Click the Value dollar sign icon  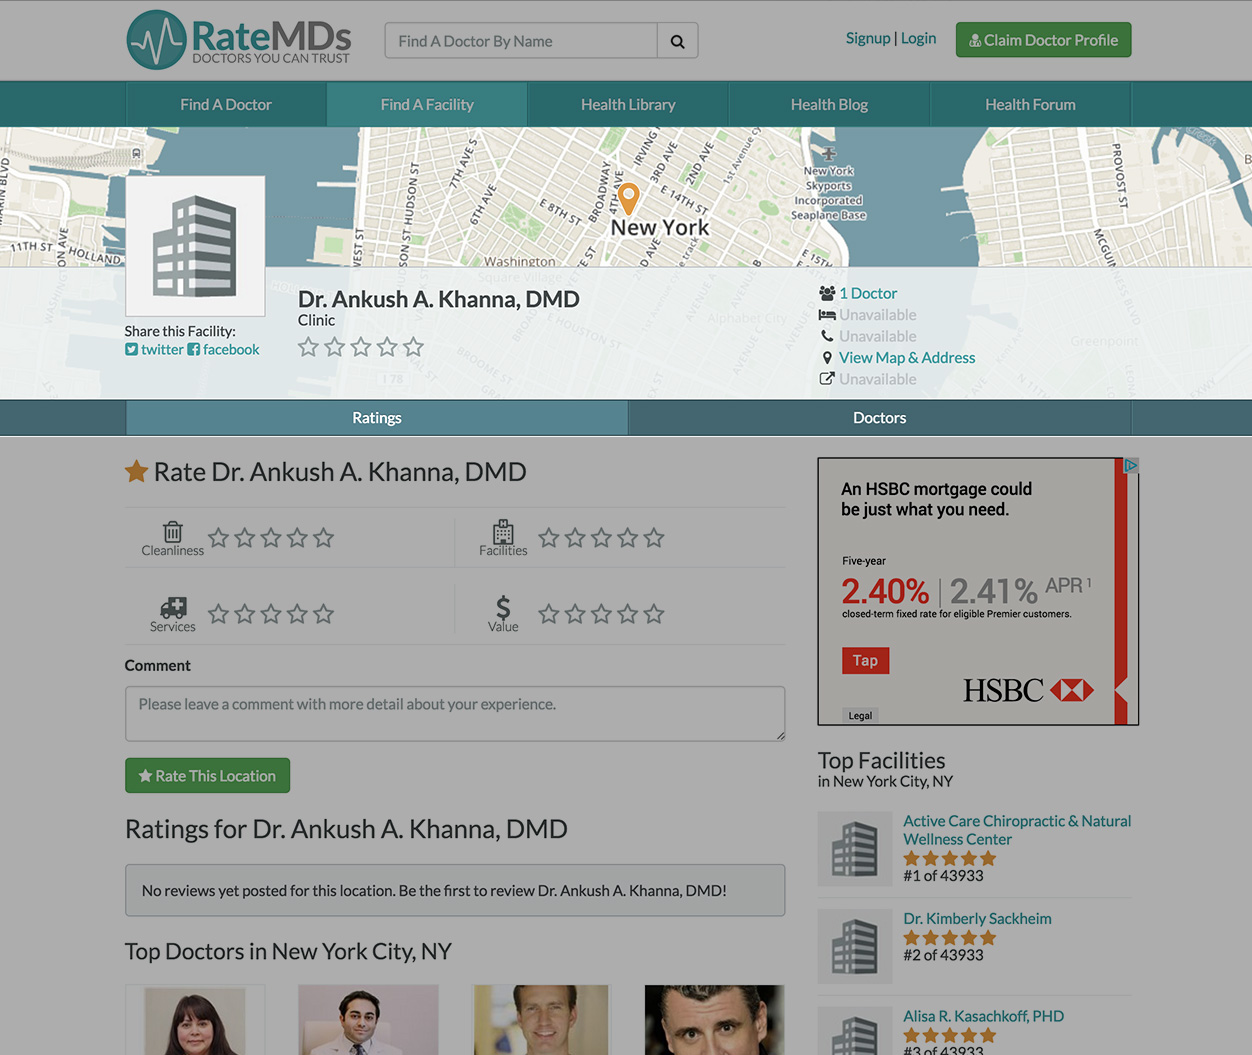pos(503,607)
